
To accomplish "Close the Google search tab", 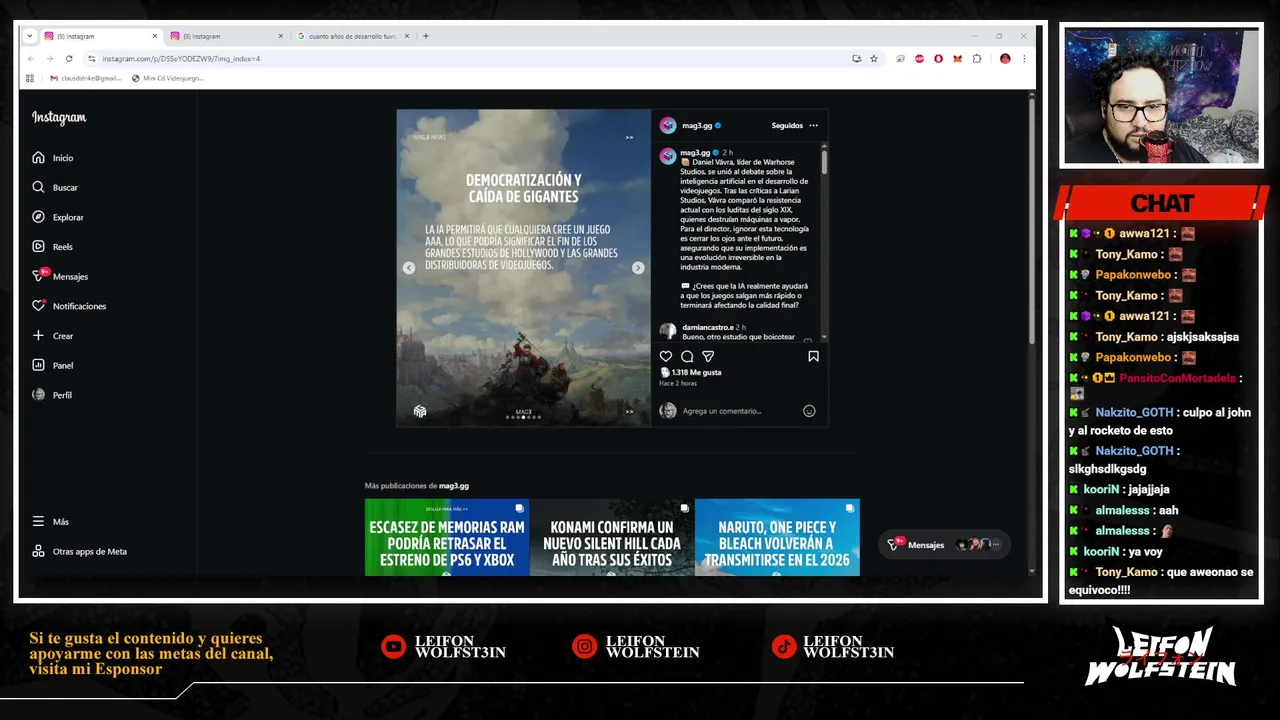I will pos(407,36).
